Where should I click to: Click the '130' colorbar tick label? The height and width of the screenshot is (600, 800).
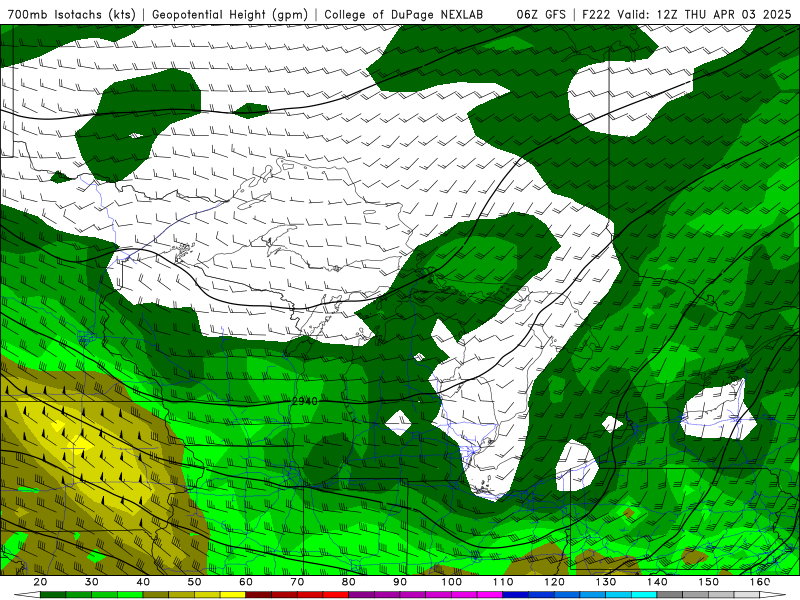point(606,582)
